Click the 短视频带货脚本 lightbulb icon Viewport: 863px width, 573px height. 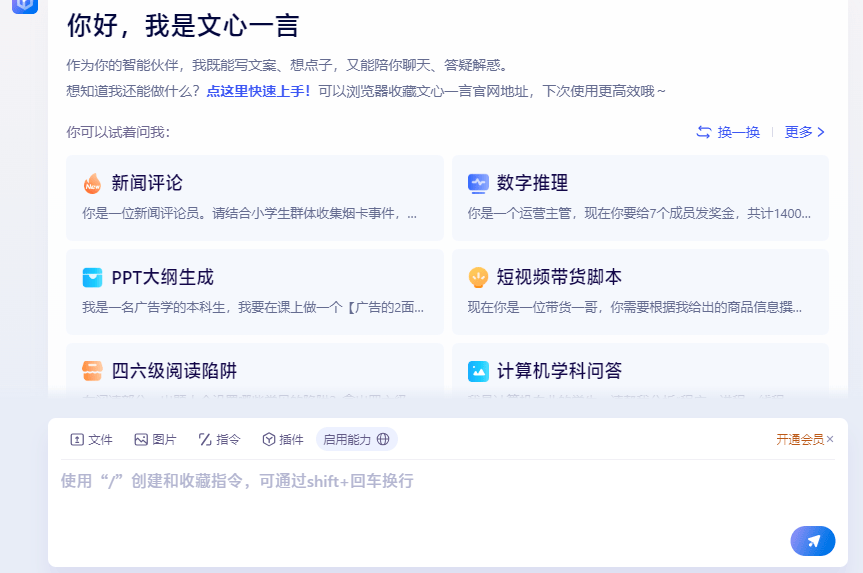[x=478, y=277]
